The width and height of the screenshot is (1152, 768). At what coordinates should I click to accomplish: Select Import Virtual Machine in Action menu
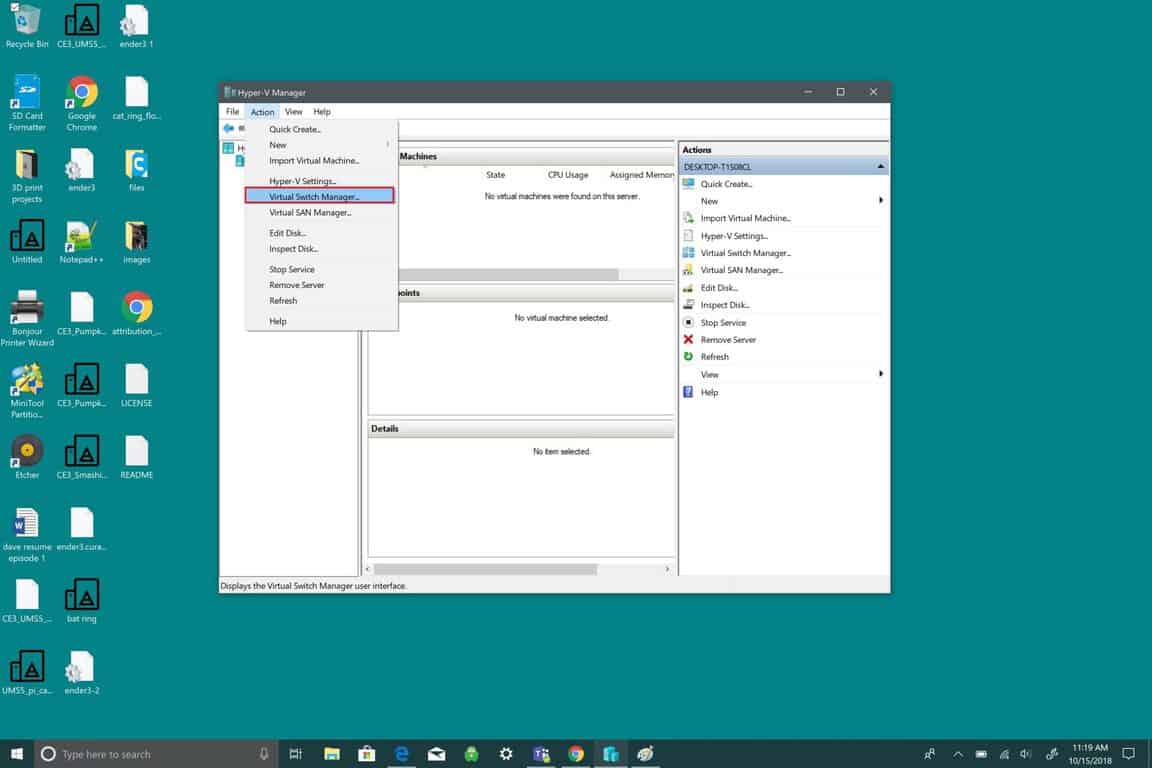(x=313, y=161)
